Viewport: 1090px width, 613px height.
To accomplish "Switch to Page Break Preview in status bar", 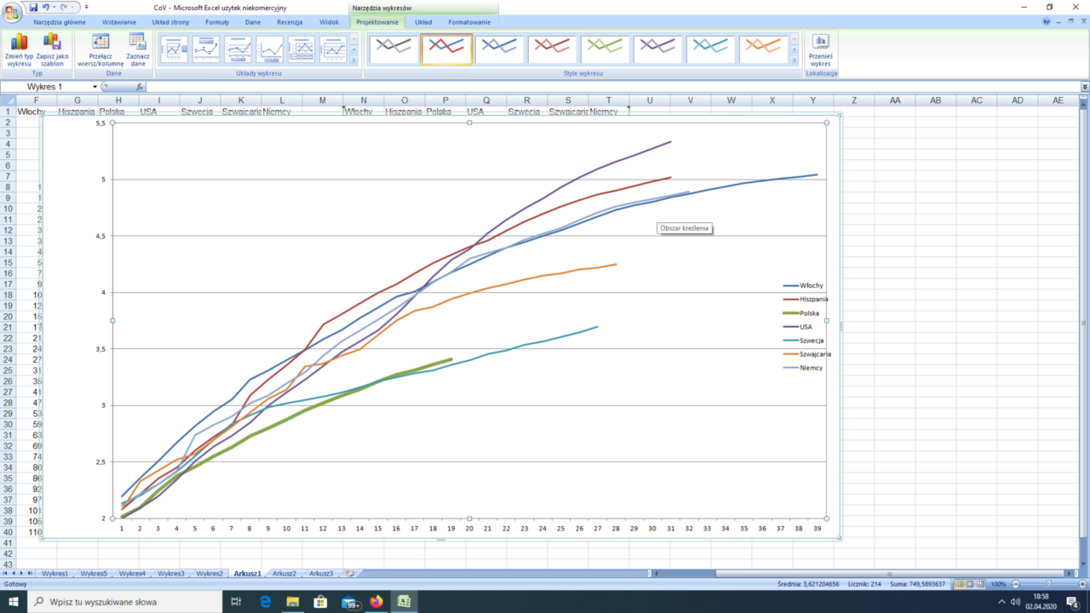I will point(980,585).
